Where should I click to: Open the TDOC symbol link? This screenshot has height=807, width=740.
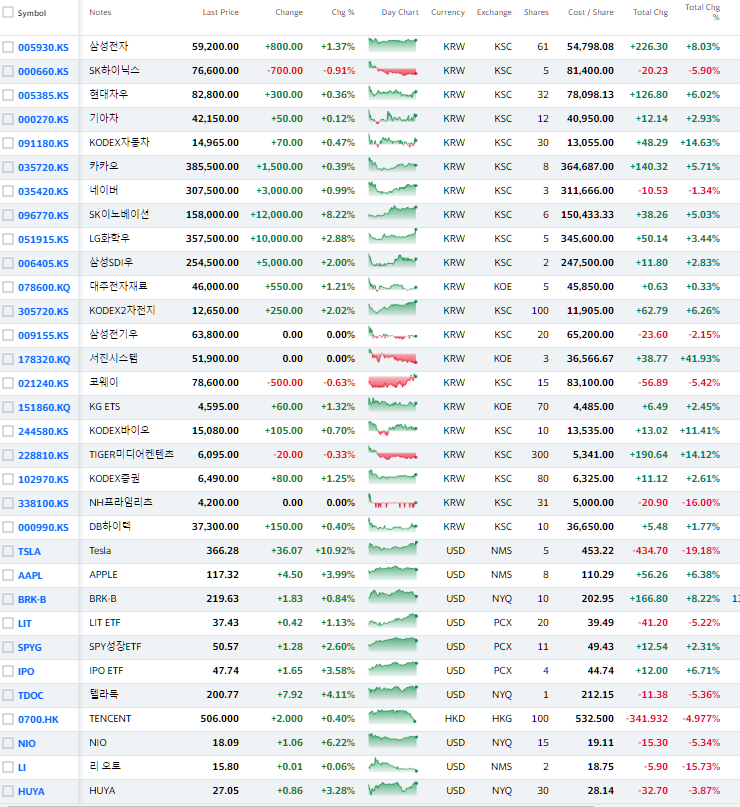(30, 695)
